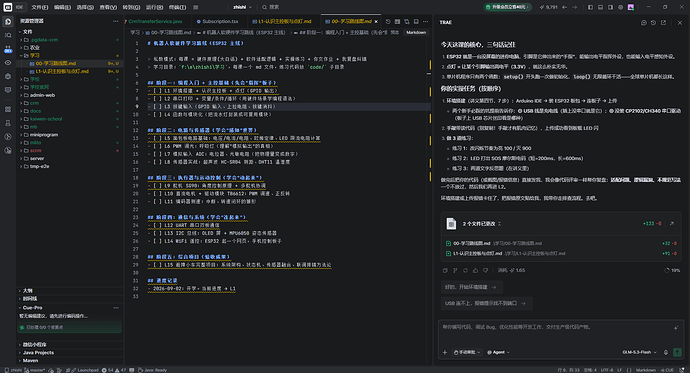Click the notifications bell in status bar

(x=681, y=370)
